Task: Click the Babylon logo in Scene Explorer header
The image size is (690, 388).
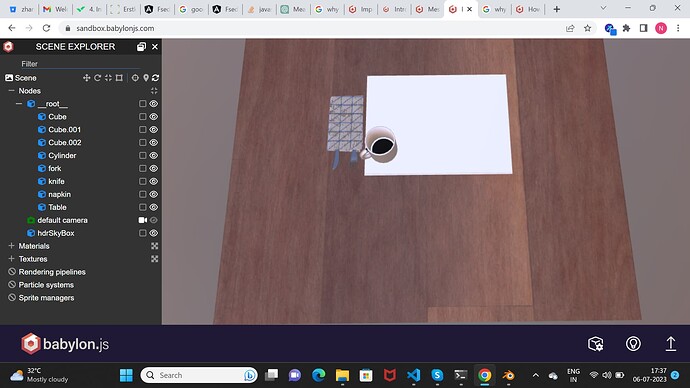Action: coord(8,47)
